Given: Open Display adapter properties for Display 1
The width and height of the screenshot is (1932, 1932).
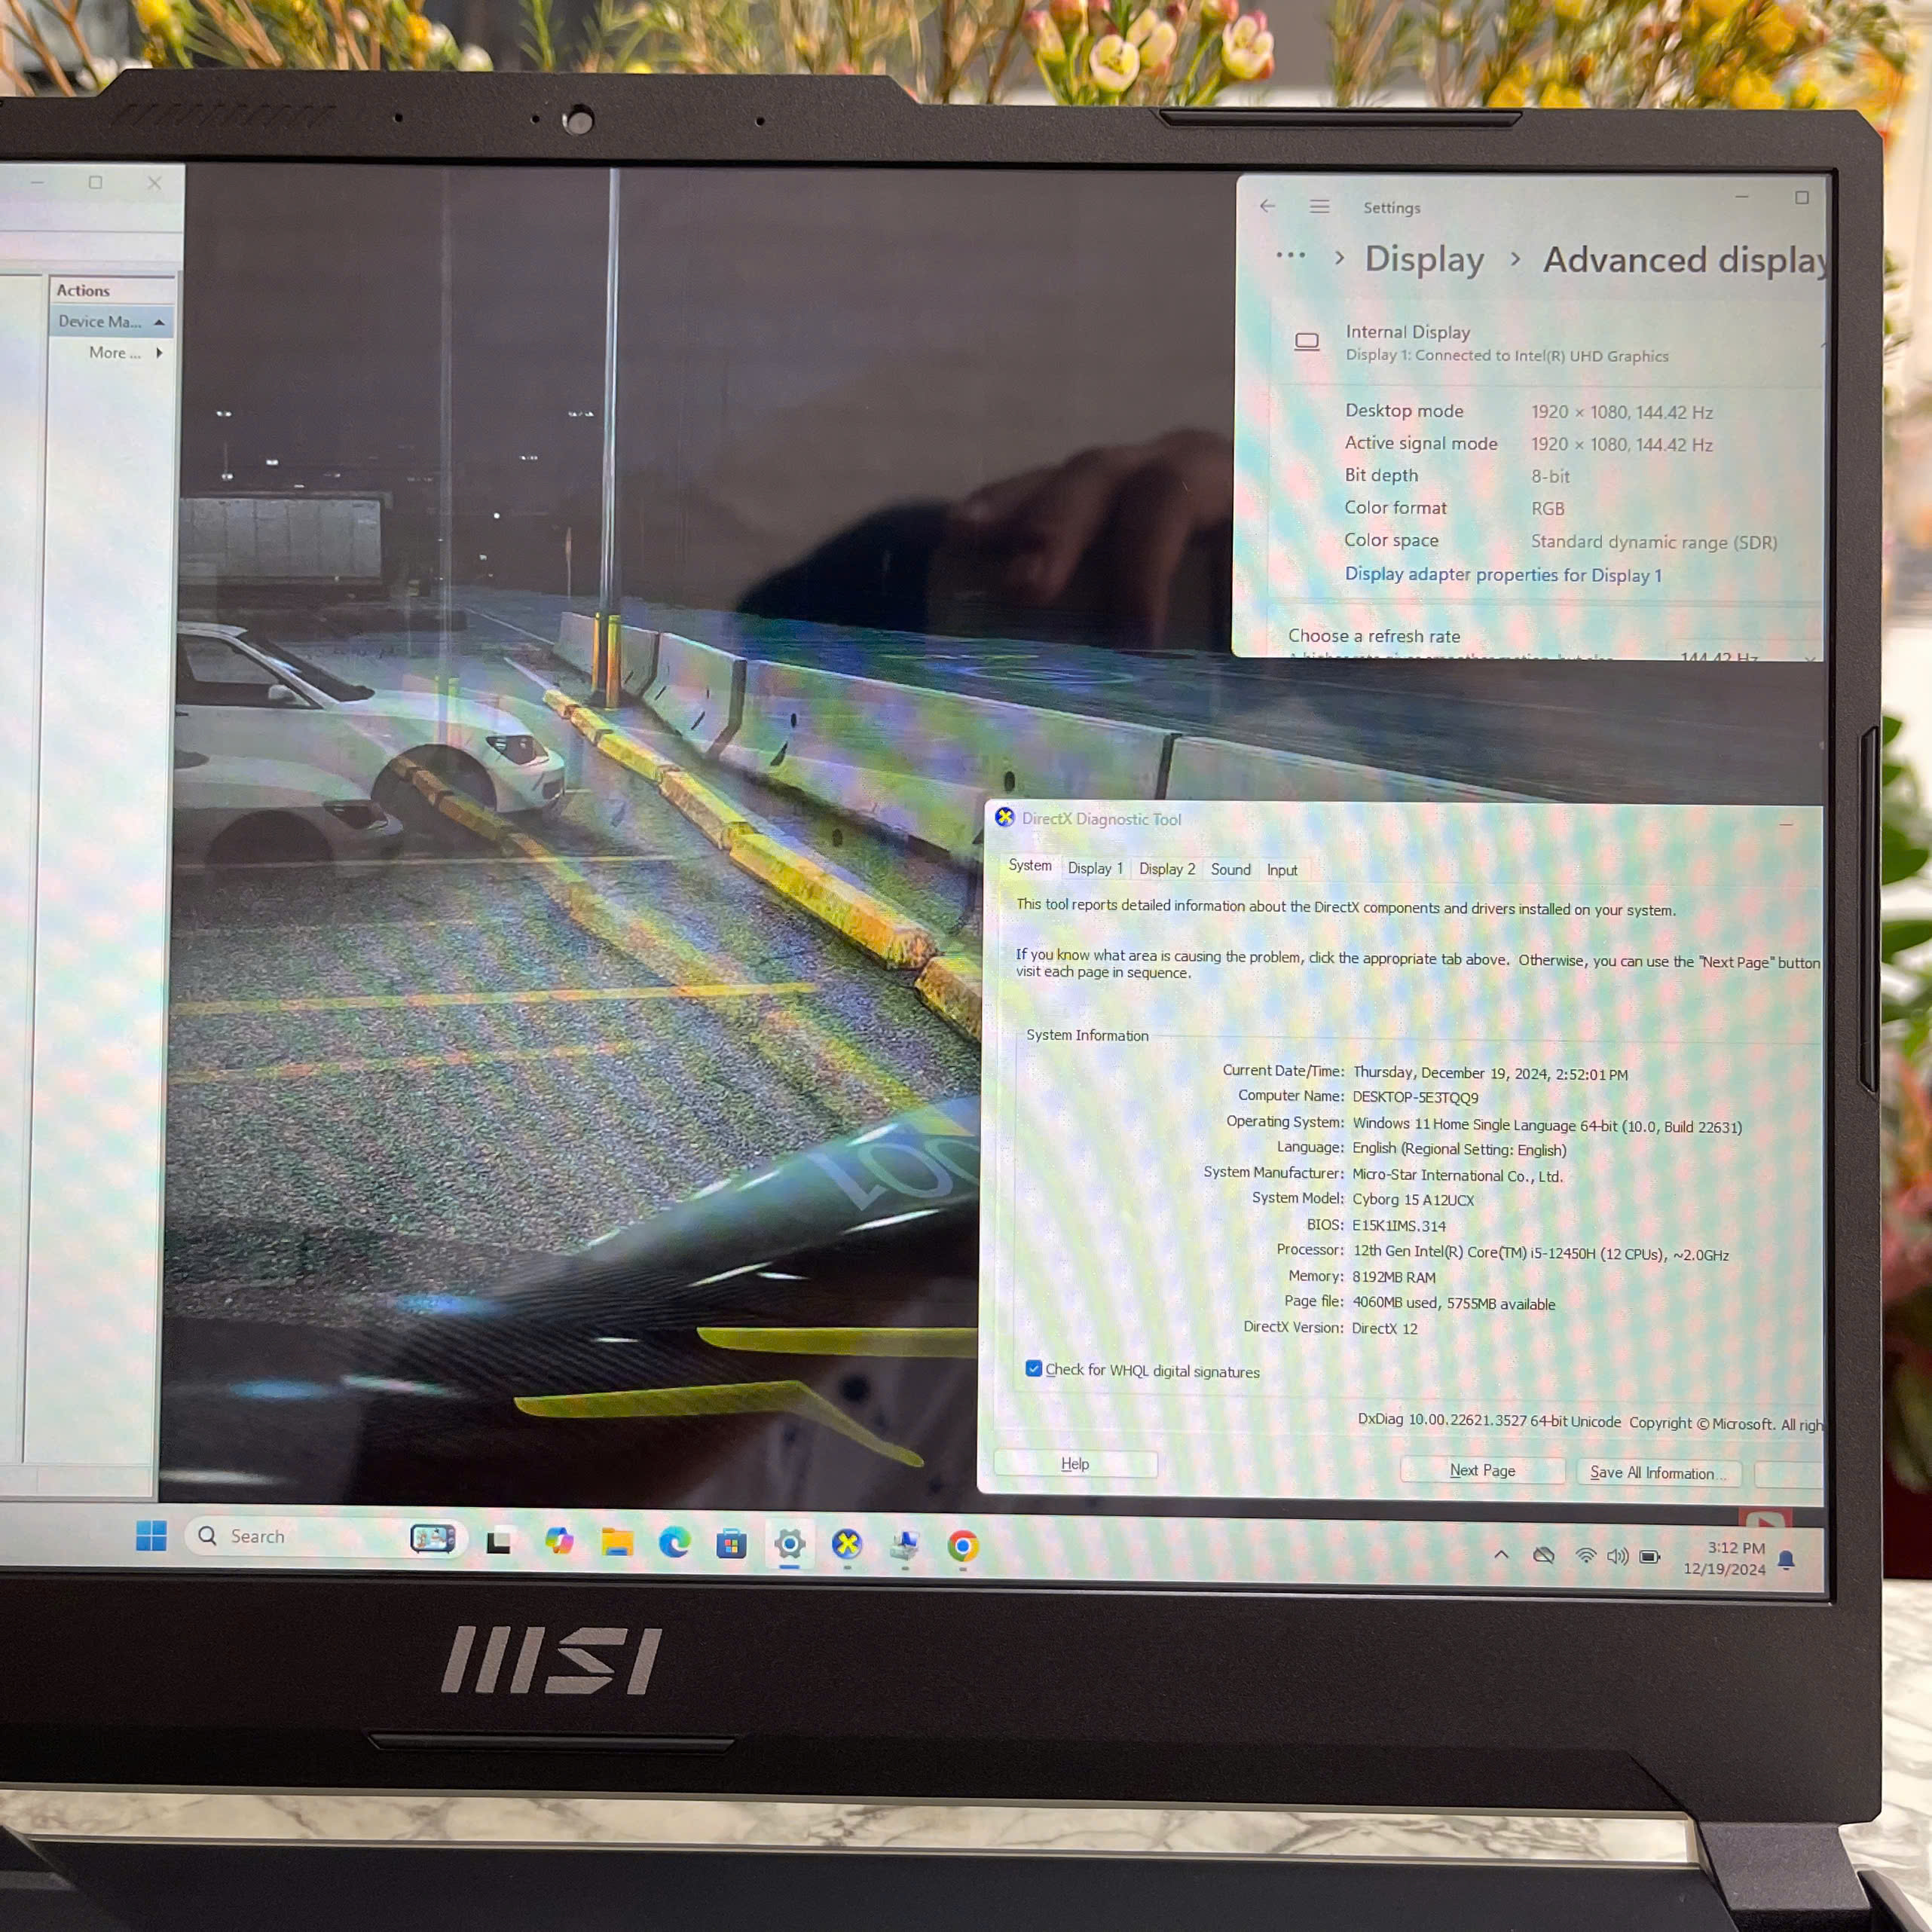Looking at the screenshot, I should pyautogui.click(x=1502, y=575).
